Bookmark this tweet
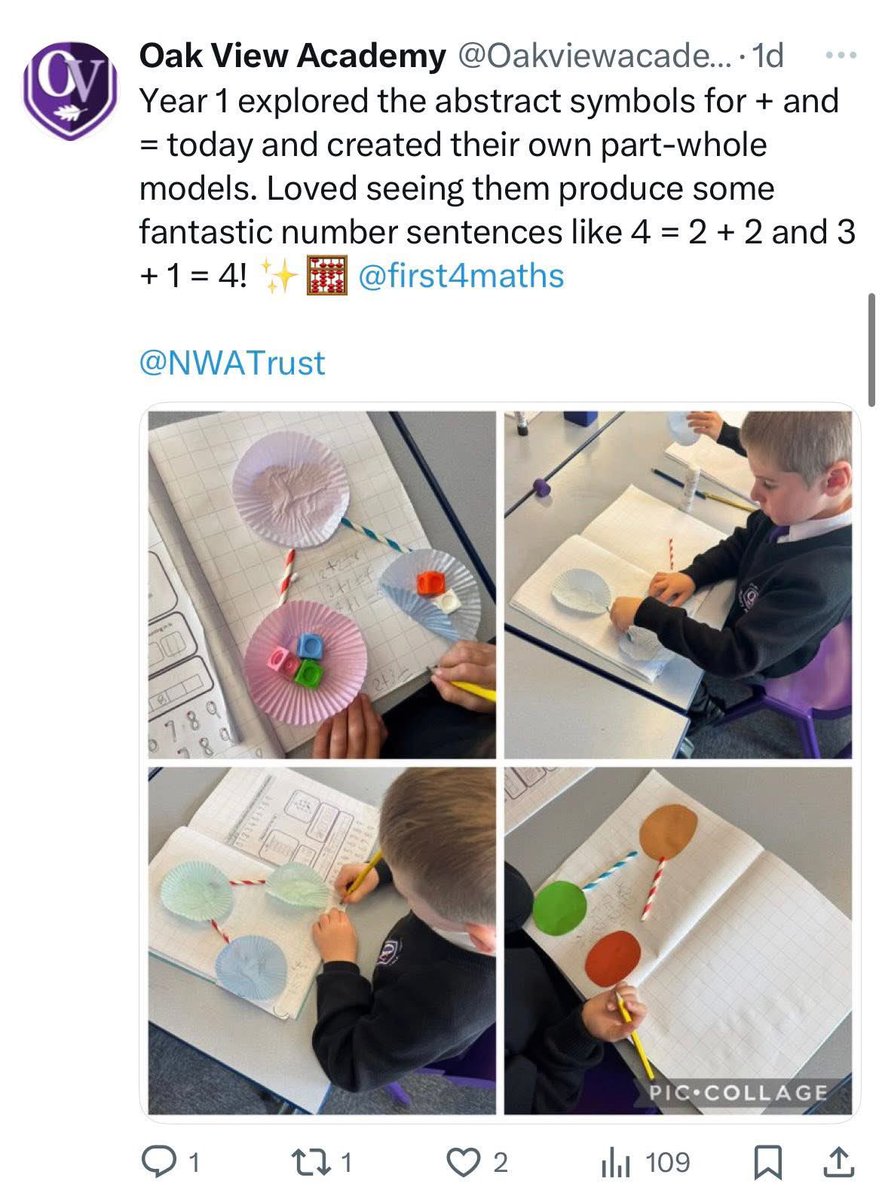Screen dimensions: 882x1199 pyautogui.click(x=767, y=1162)
